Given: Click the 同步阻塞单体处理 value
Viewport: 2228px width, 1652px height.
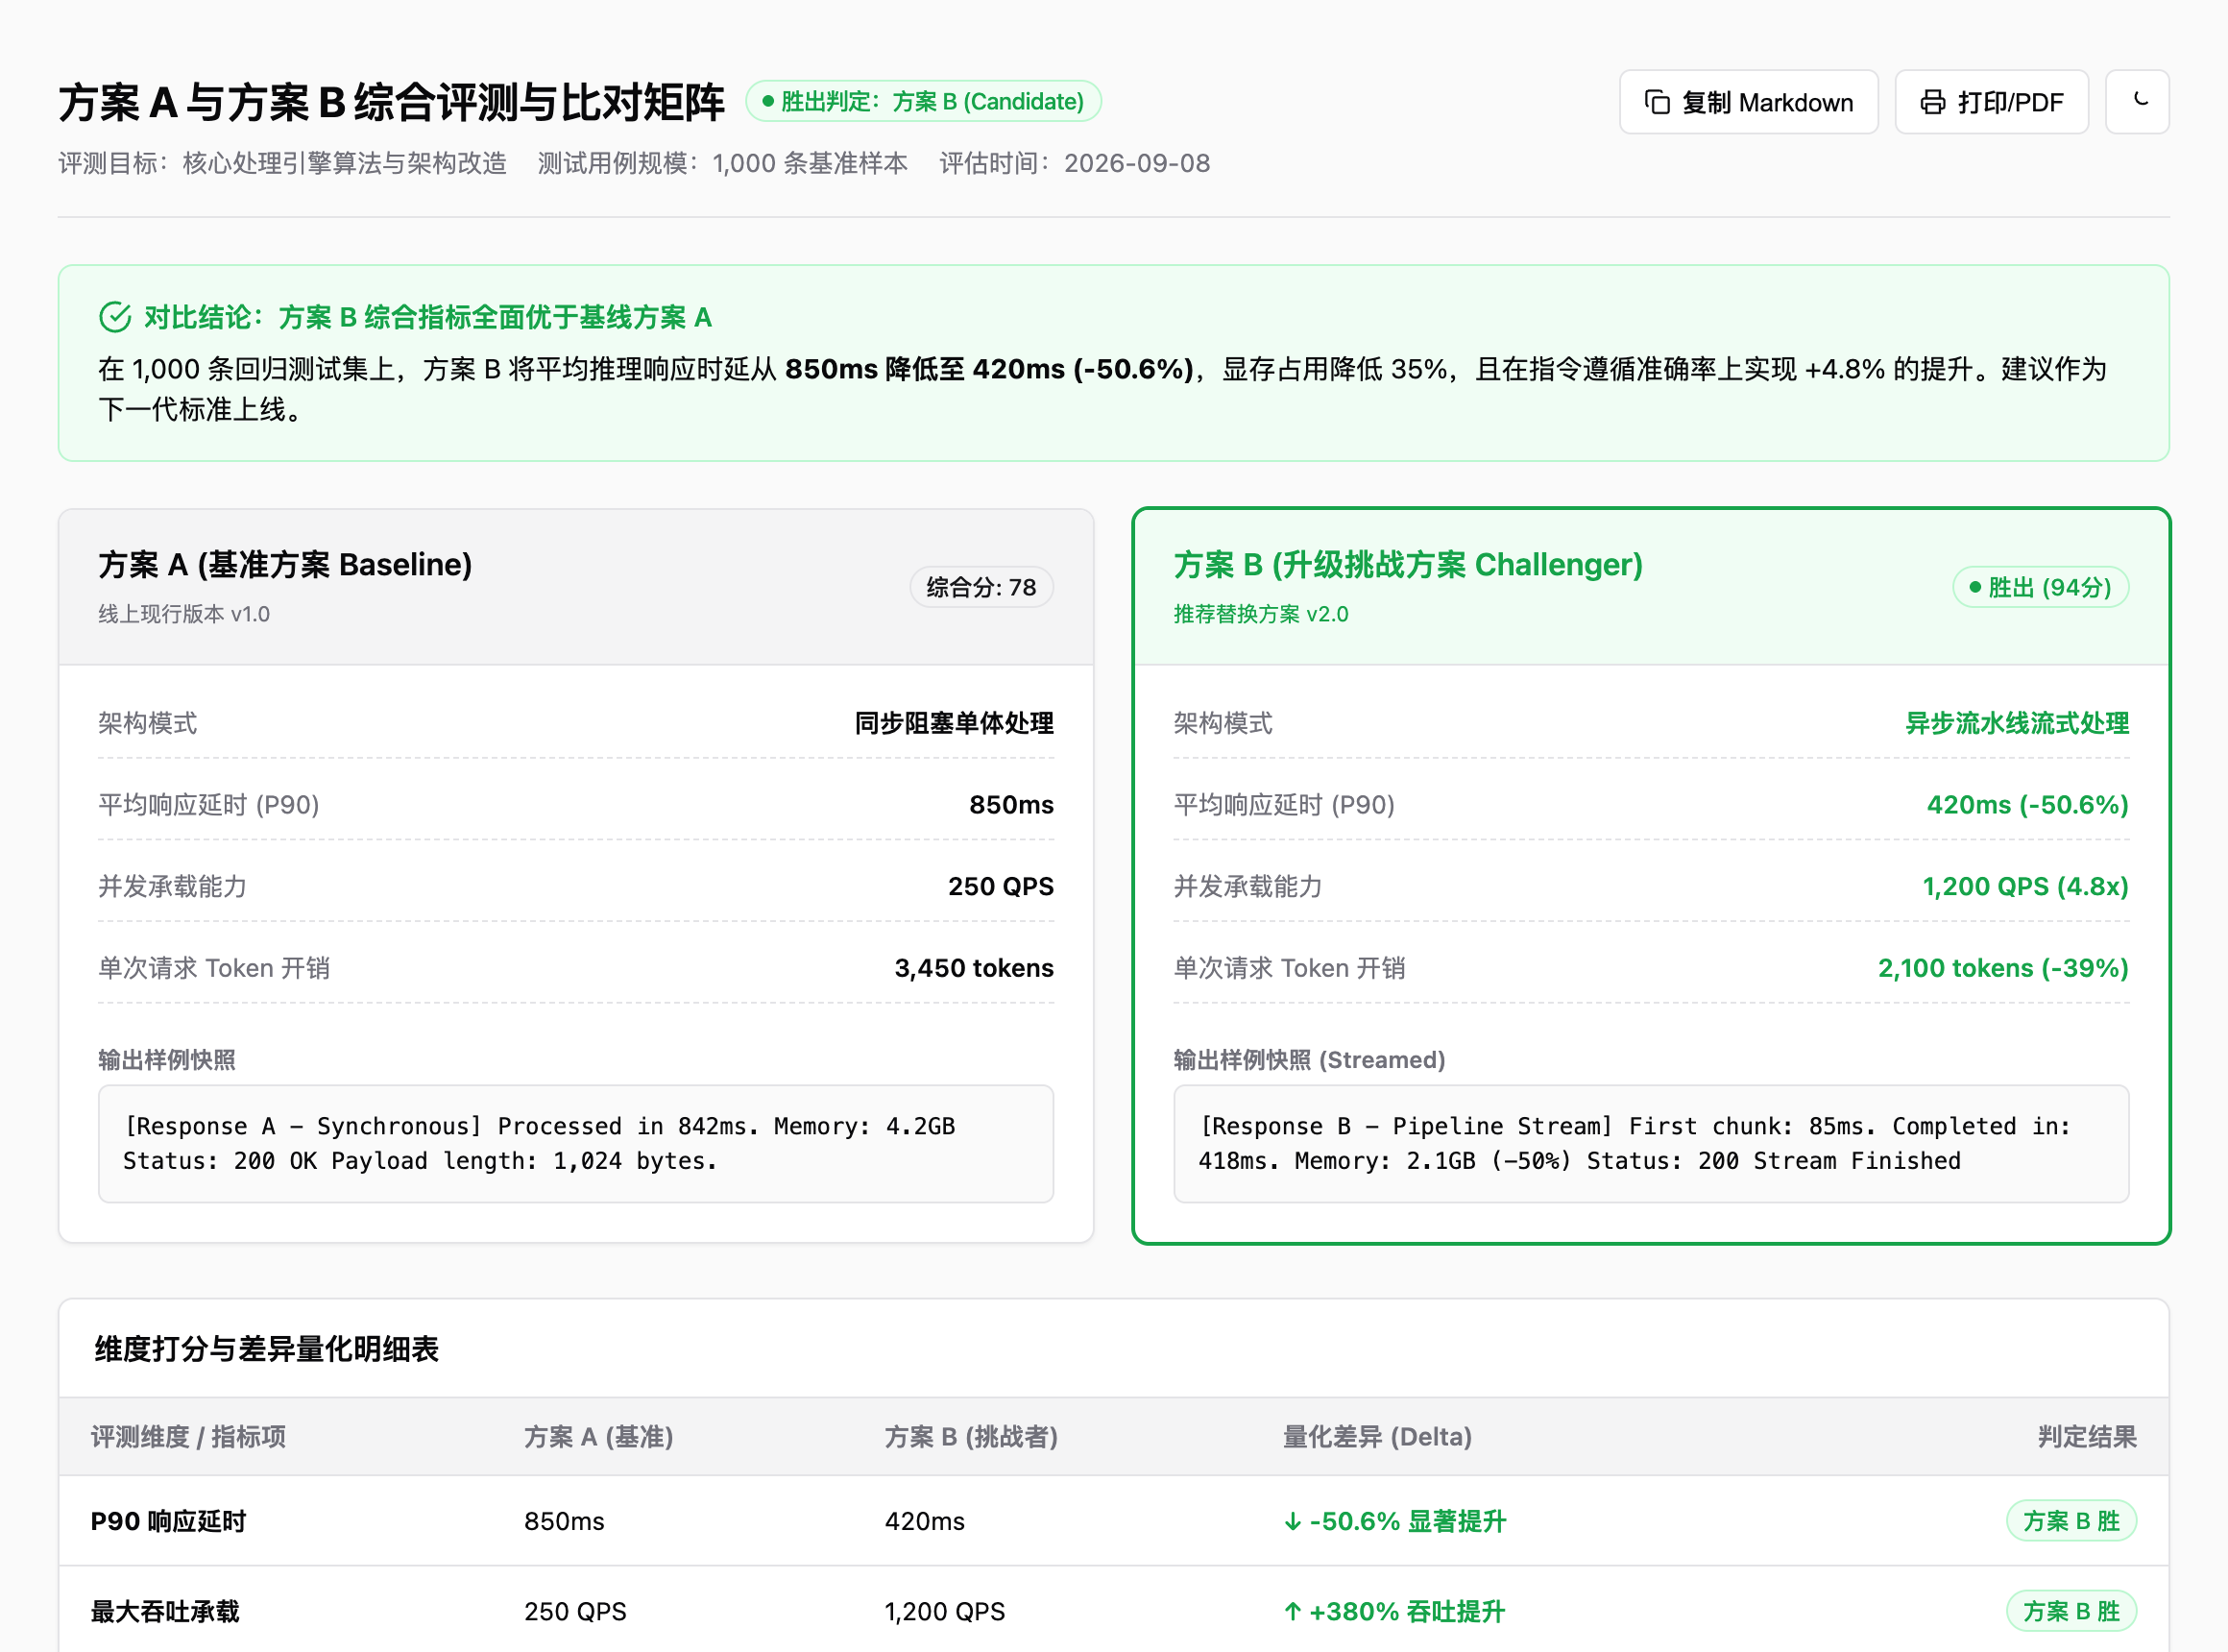Looking at the screenshot, I should pyautogui.click(x=954, y=723).
